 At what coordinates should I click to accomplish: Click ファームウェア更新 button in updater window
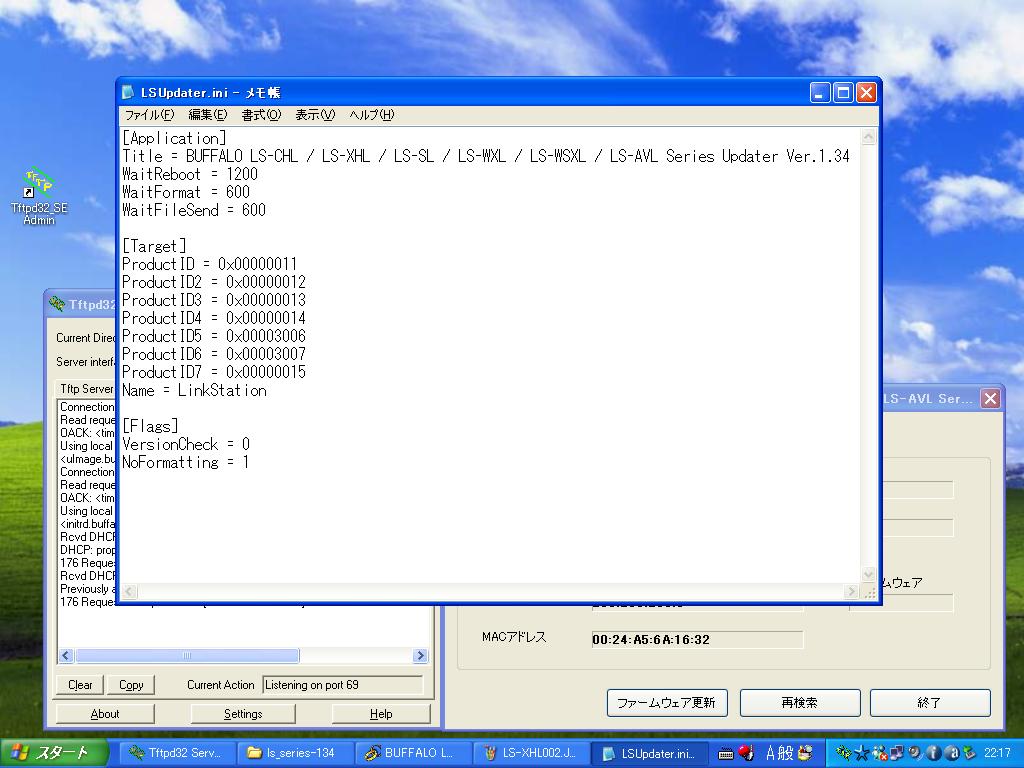point(667,703)
